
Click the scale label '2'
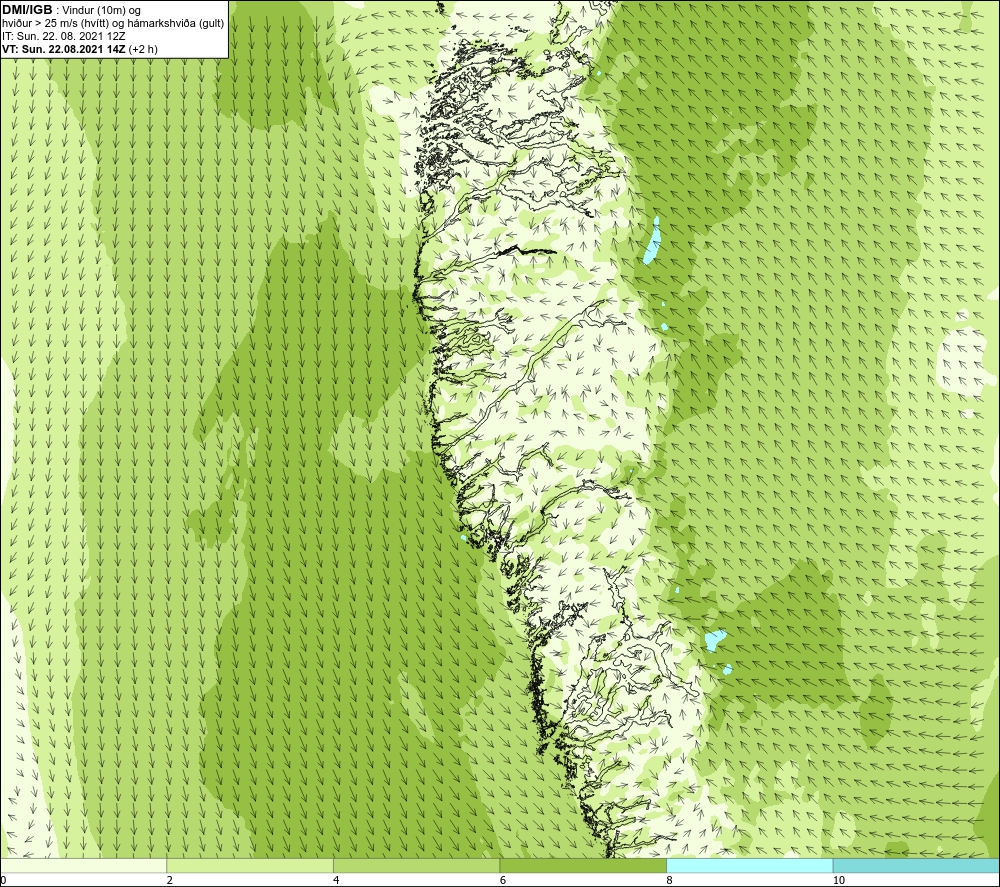coord(170,880)
